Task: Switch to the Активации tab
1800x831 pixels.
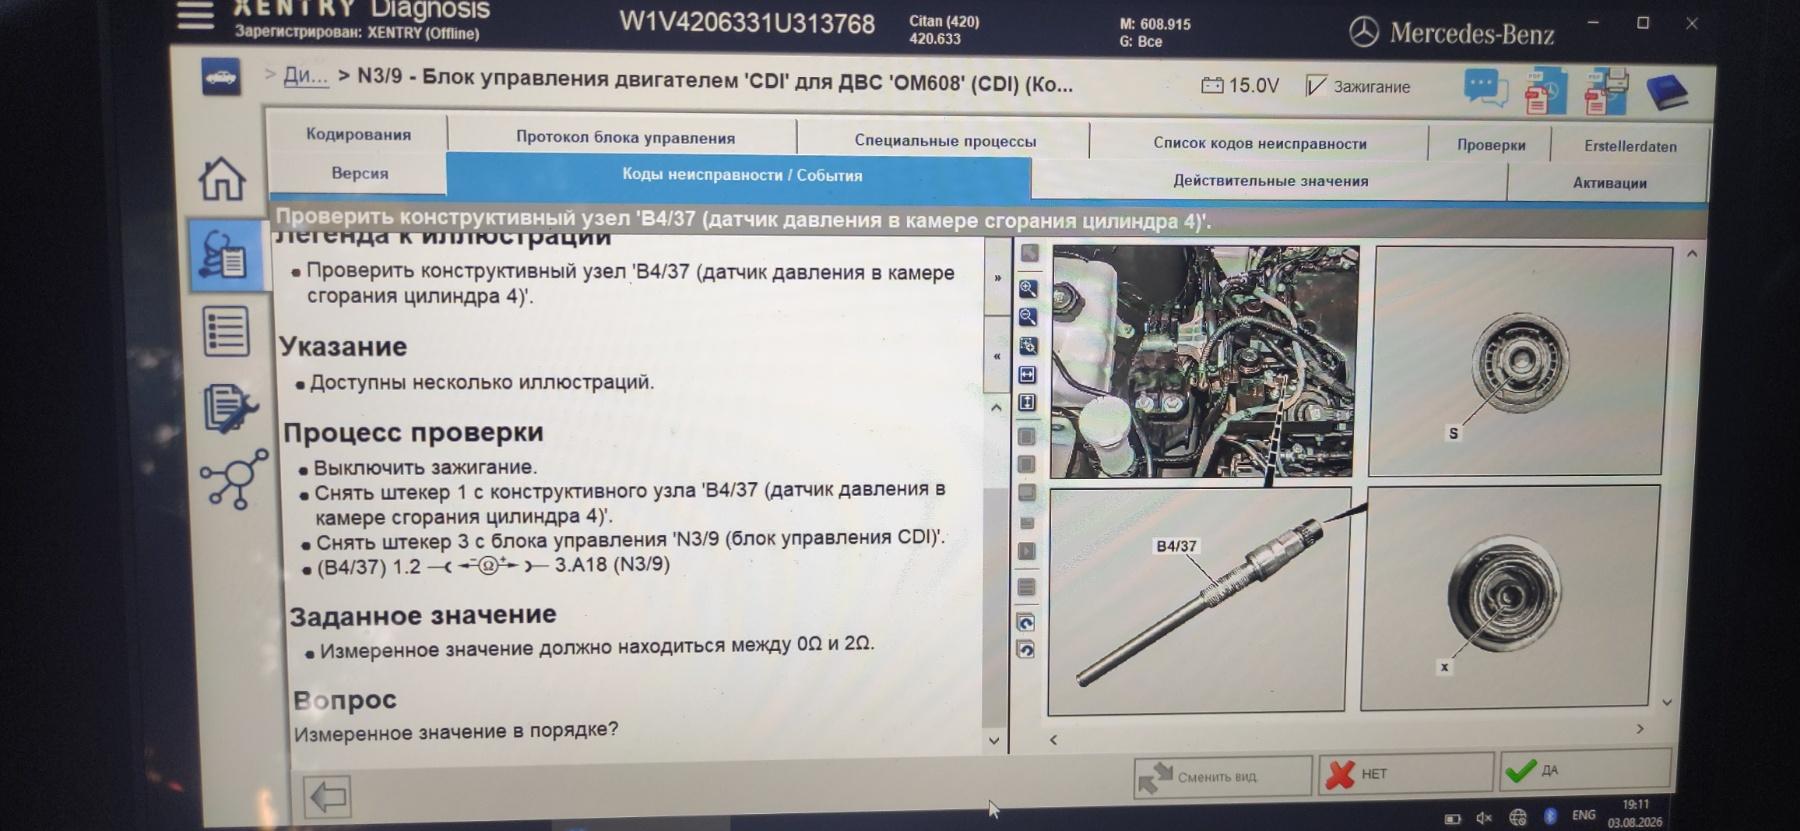Action: pyautogui.click(x=1609, y=183)
